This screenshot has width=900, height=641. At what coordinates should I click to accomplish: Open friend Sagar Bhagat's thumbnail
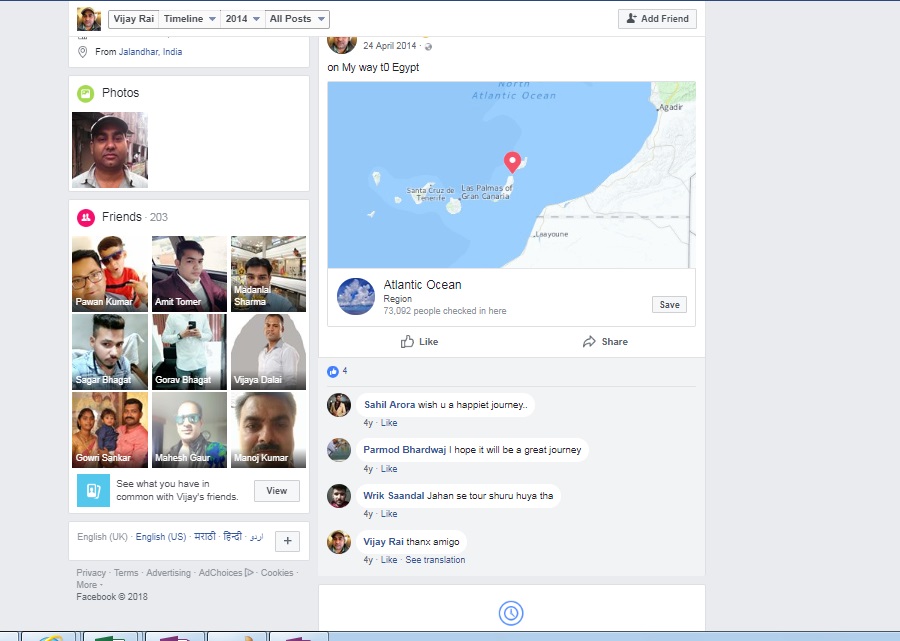pyautogui.click(x=110, y=352)
